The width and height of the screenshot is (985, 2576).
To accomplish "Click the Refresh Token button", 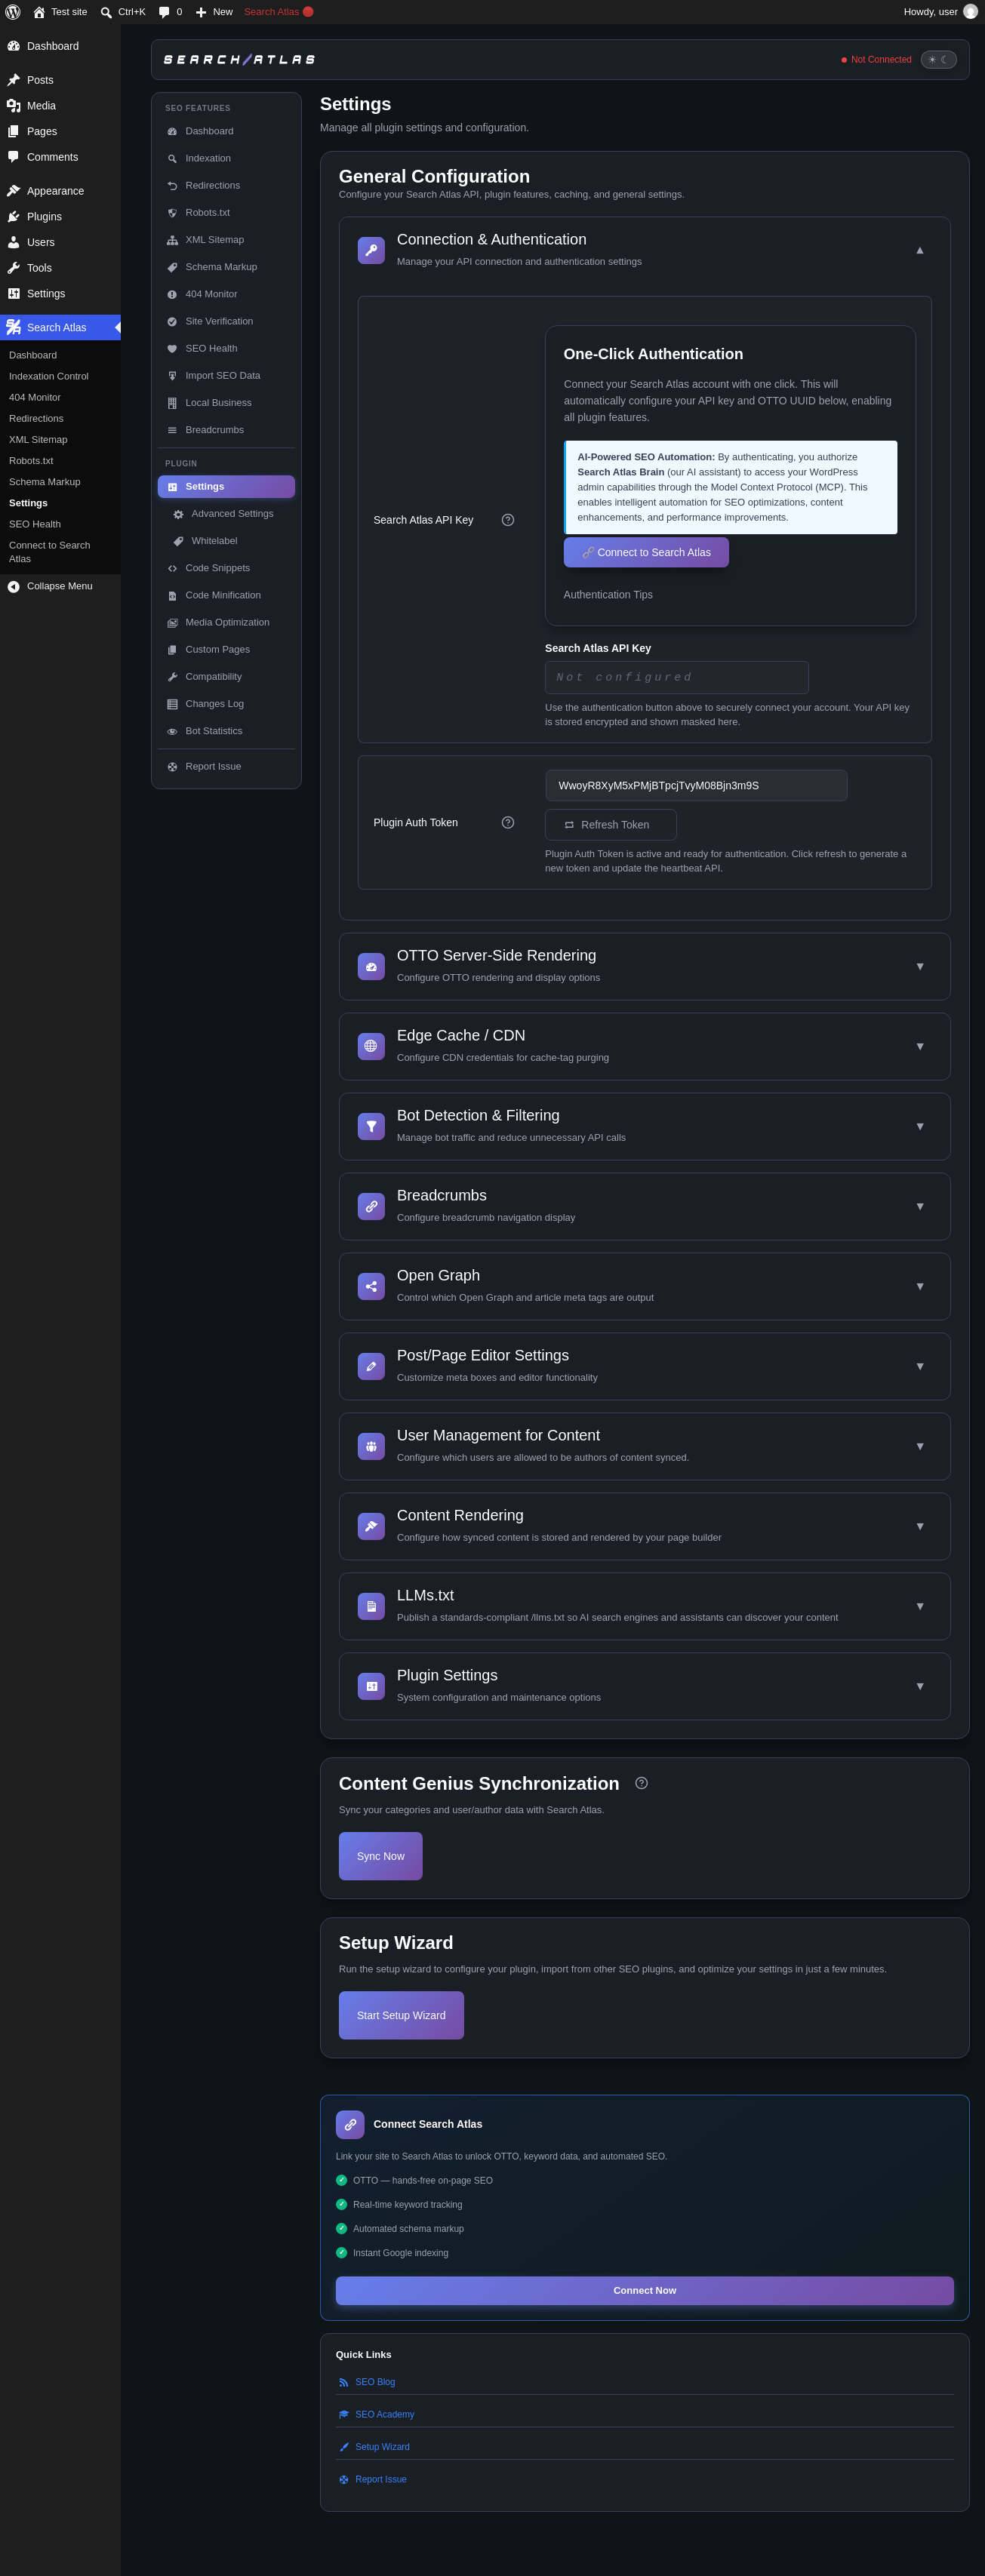I will point(611,825).
